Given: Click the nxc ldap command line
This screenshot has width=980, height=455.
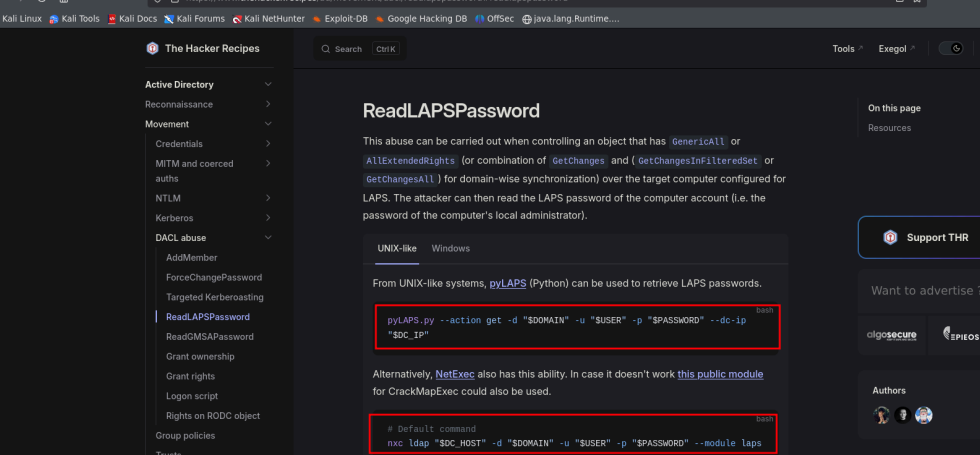Looking at the screenshot, I should tap(574, 443).
